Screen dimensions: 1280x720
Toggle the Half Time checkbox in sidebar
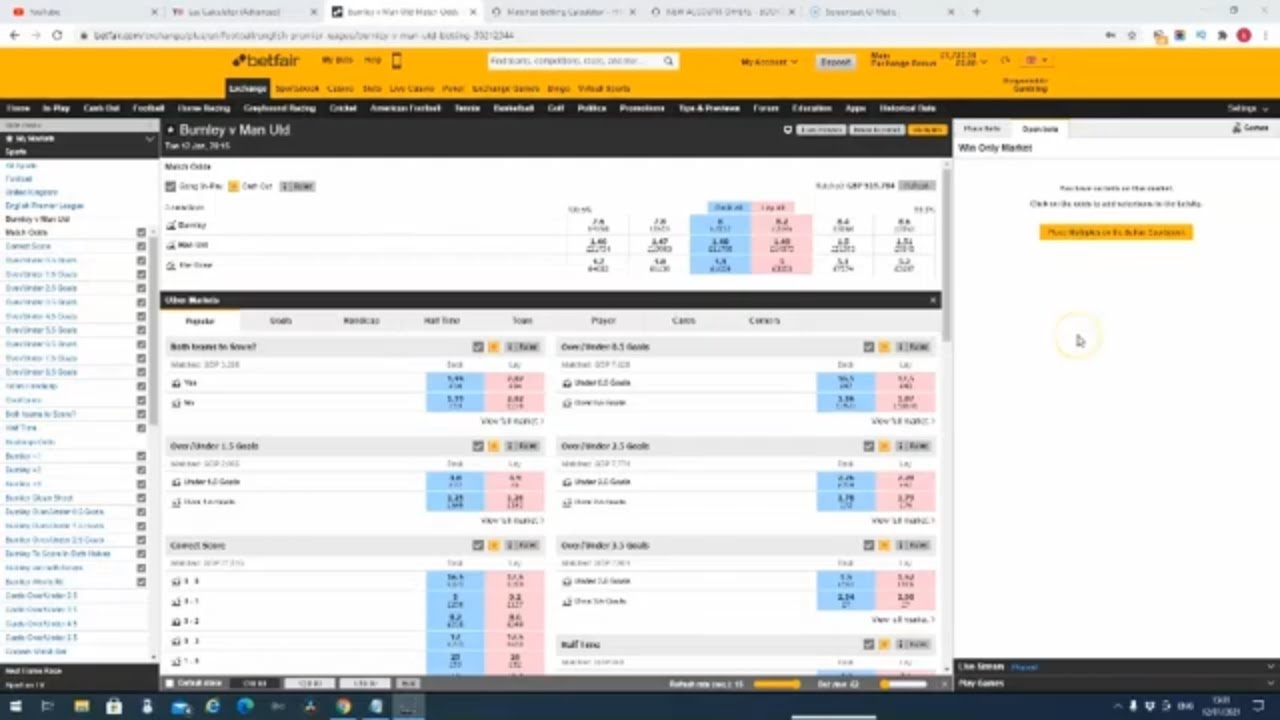tap(141, 428)
